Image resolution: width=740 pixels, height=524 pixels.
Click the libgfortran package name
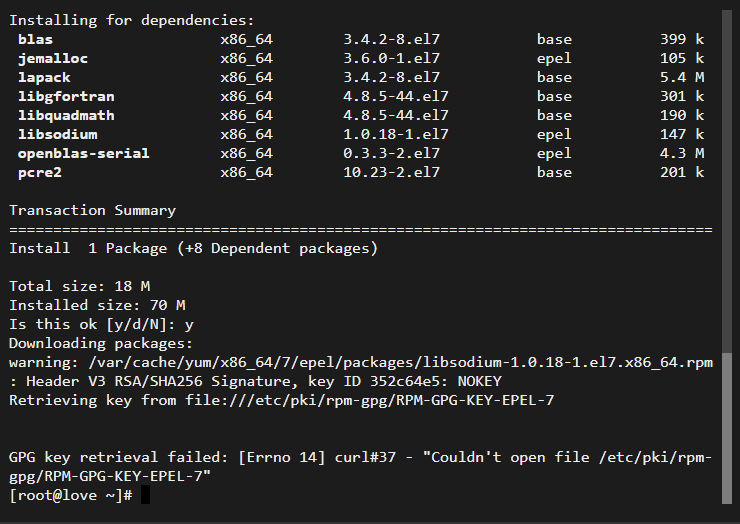pyautogui.click(x=66, y=96)
